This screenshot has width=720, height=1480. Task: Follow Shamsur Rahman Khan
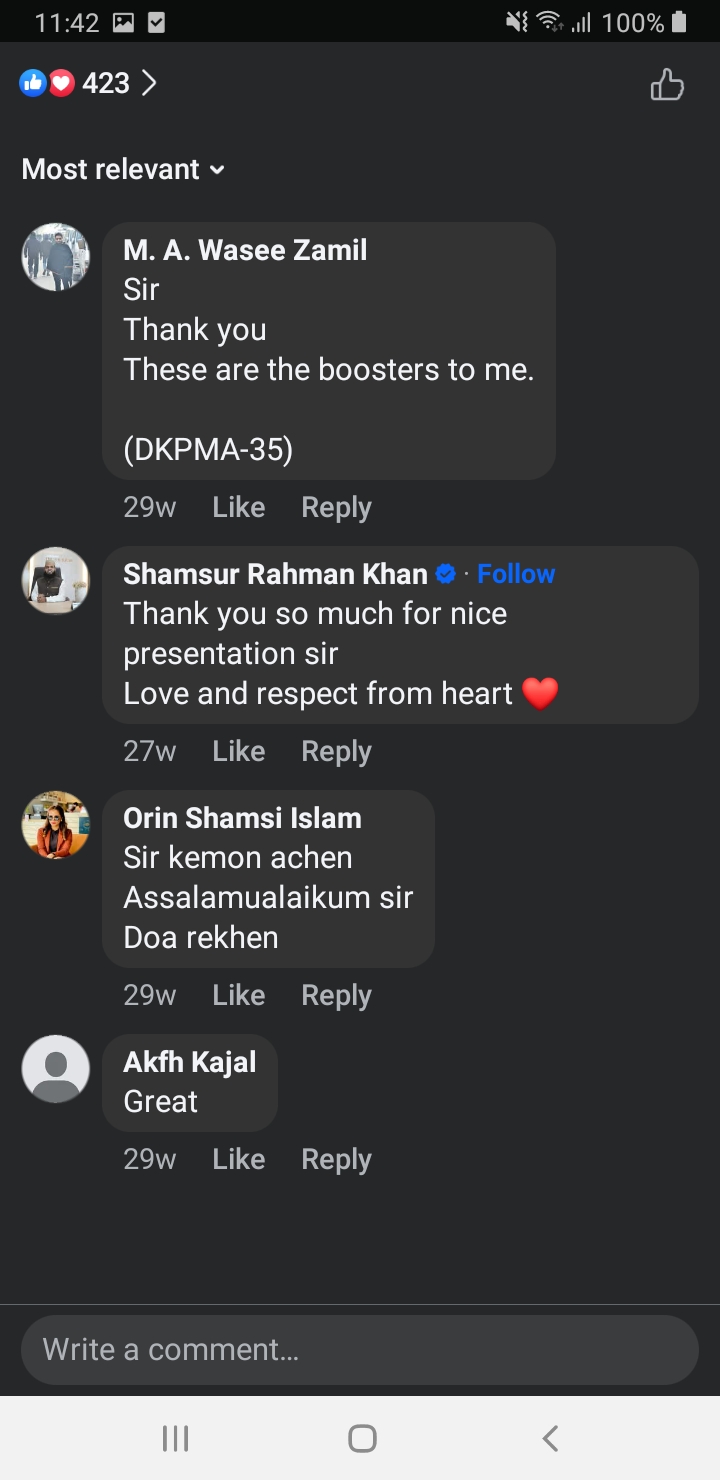(516, 574)
